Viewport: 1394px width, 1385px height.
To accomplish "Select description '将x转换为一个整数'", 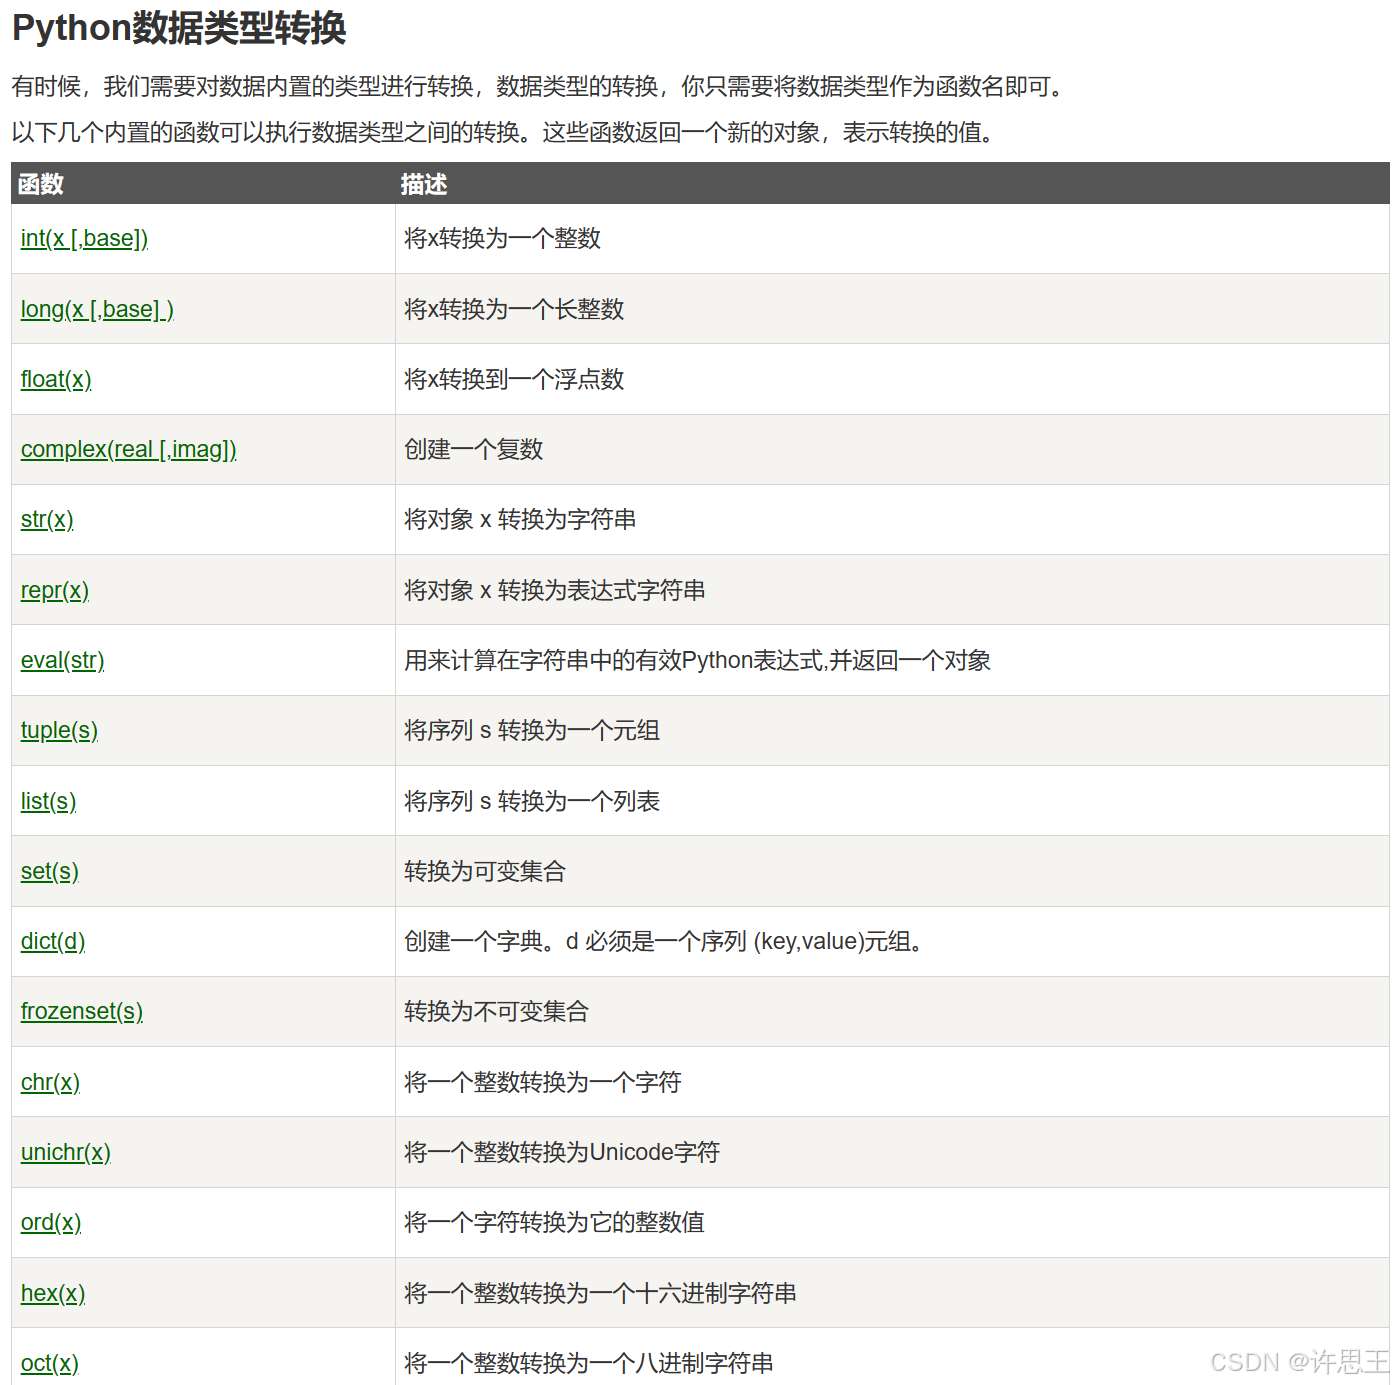I will click(502, 238).
